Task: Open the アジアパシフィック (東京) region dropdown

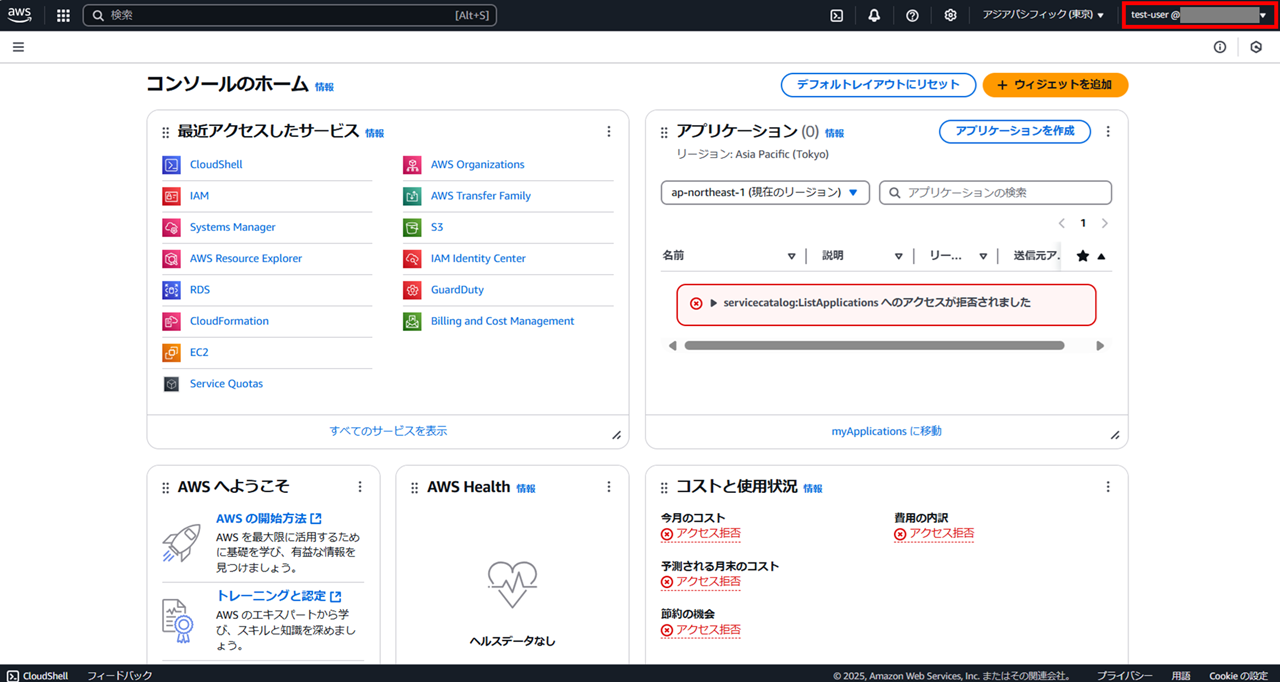Action: pyautogui.click(x=1043, y=15)
